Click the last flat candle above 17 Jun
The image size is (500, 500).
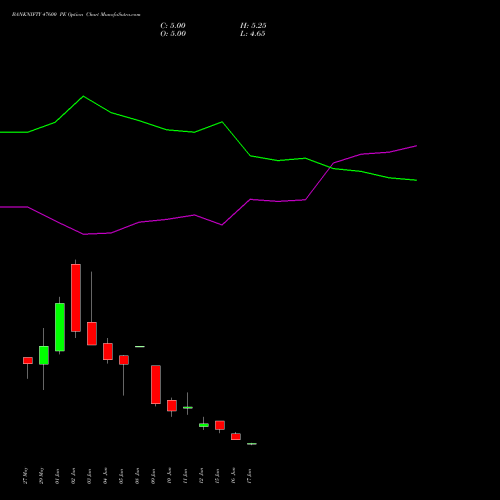(x=252, y=444)
